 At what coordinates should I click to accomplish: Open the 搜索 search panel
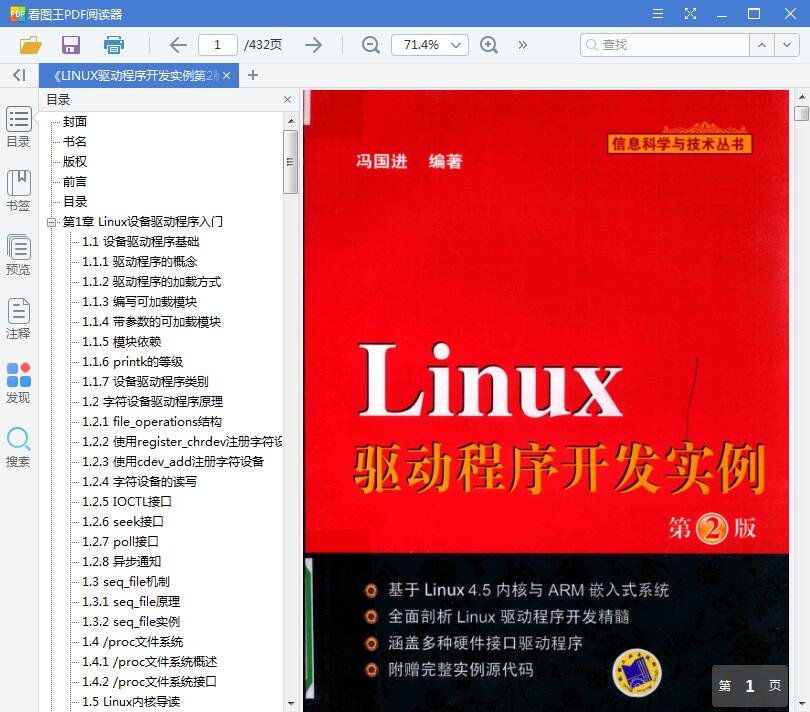[19, 447]
